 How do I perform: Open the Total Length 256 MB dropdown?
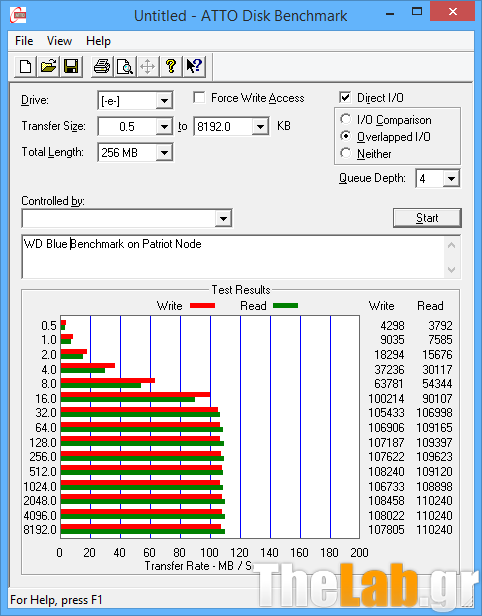click(x=164, y=153)
